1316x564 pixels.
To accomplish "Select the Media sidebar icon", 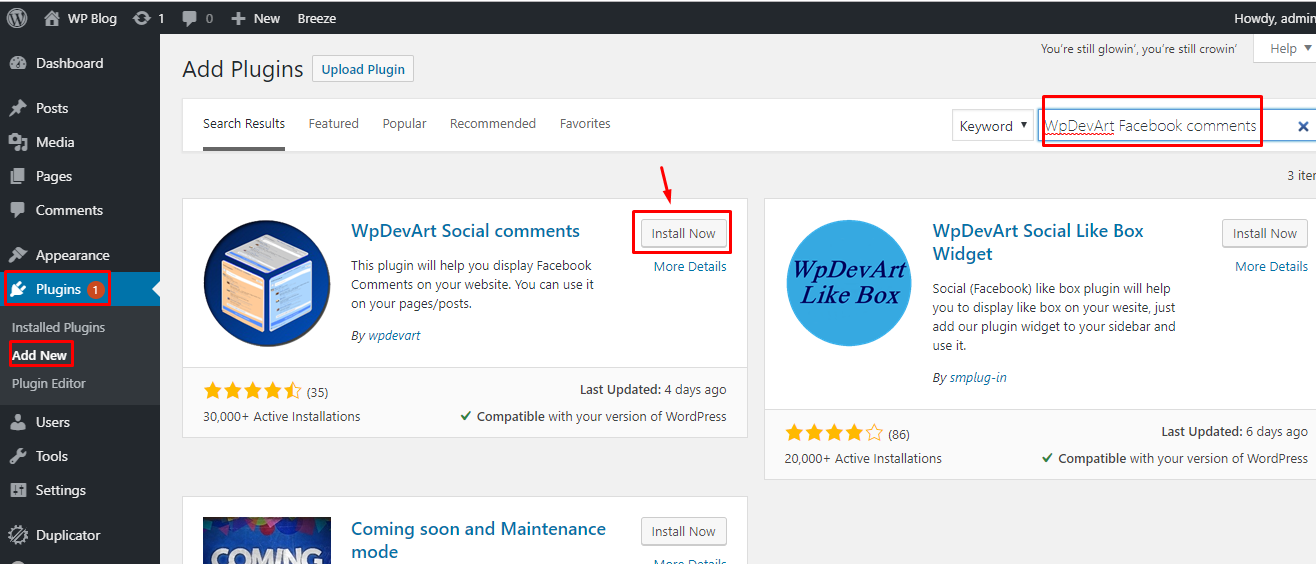I will (x=18, y=142).
